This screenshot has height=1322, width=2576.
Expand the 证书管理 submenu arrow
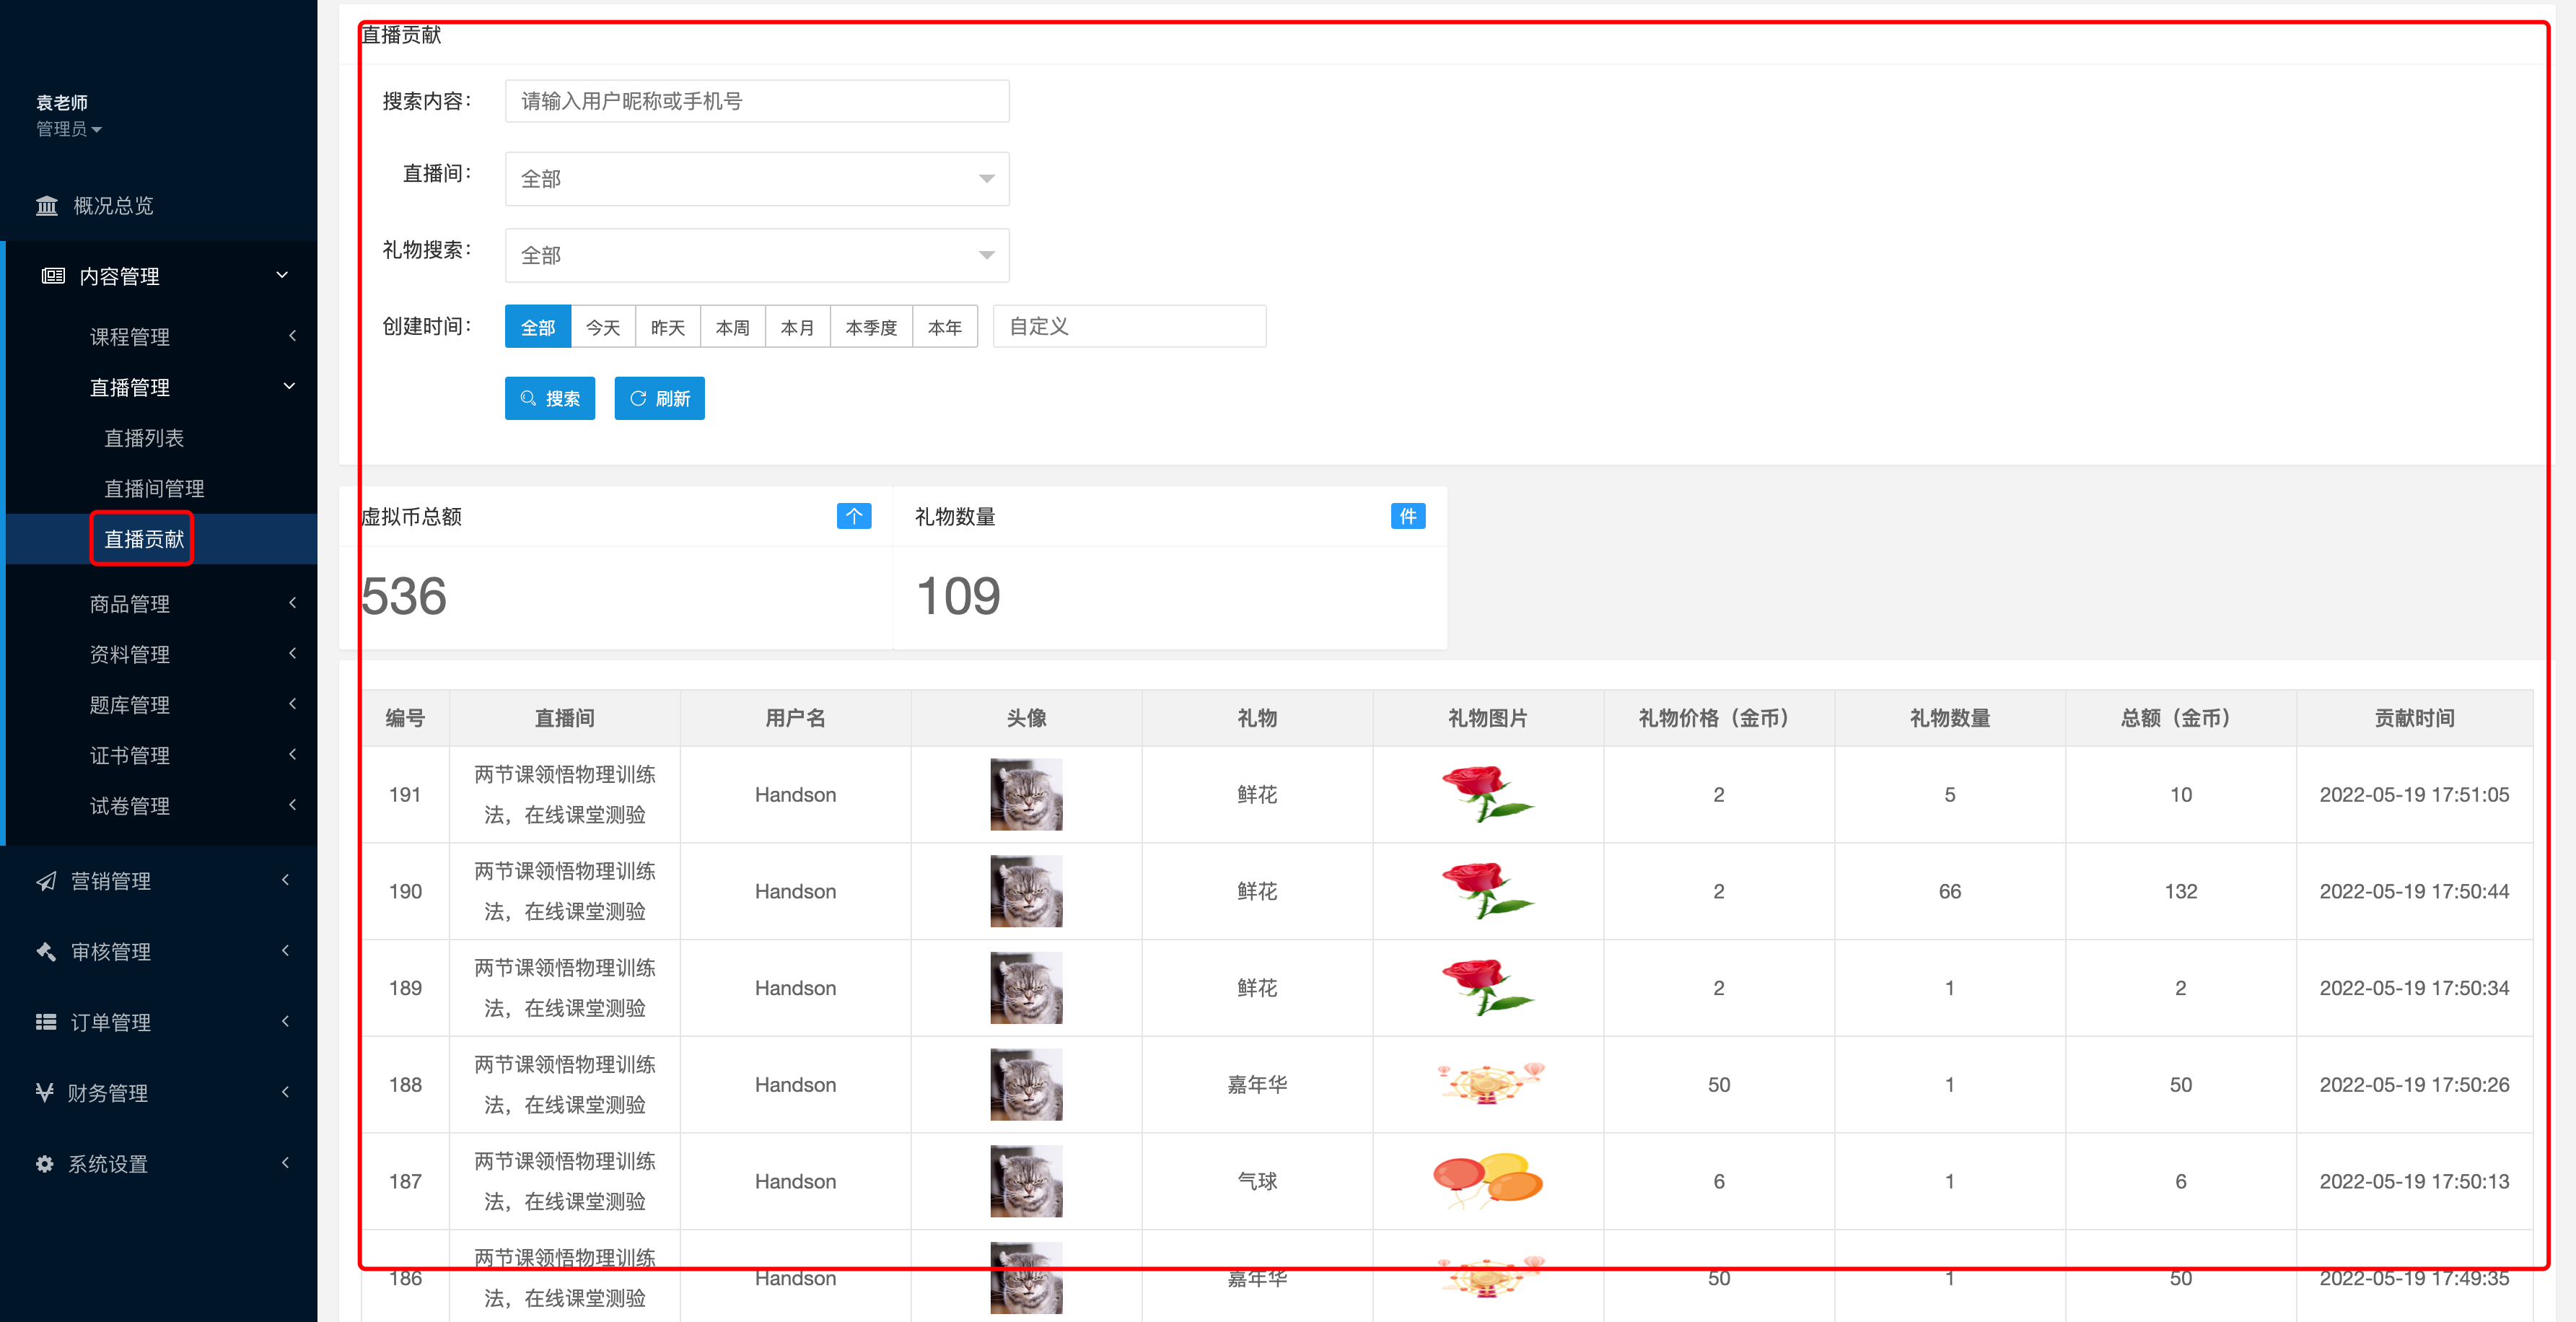pos(292,754)
